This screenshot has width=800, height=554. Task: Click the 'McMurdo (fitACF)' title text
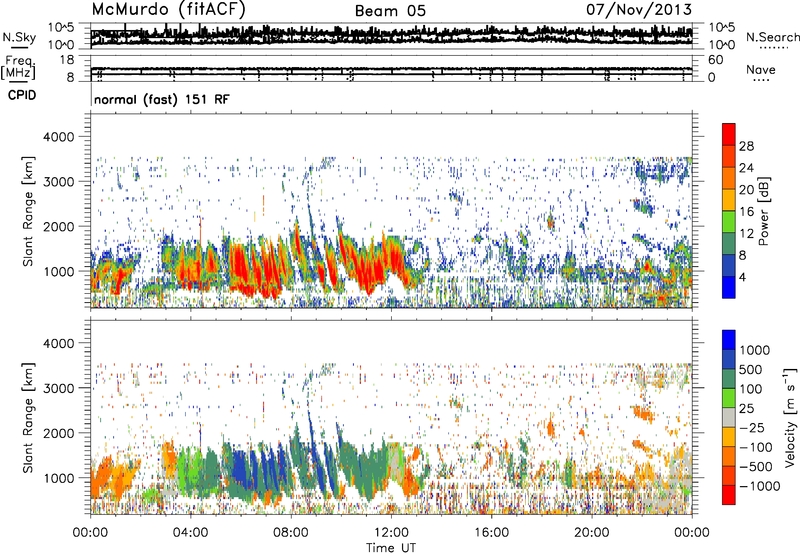[168, 10]
